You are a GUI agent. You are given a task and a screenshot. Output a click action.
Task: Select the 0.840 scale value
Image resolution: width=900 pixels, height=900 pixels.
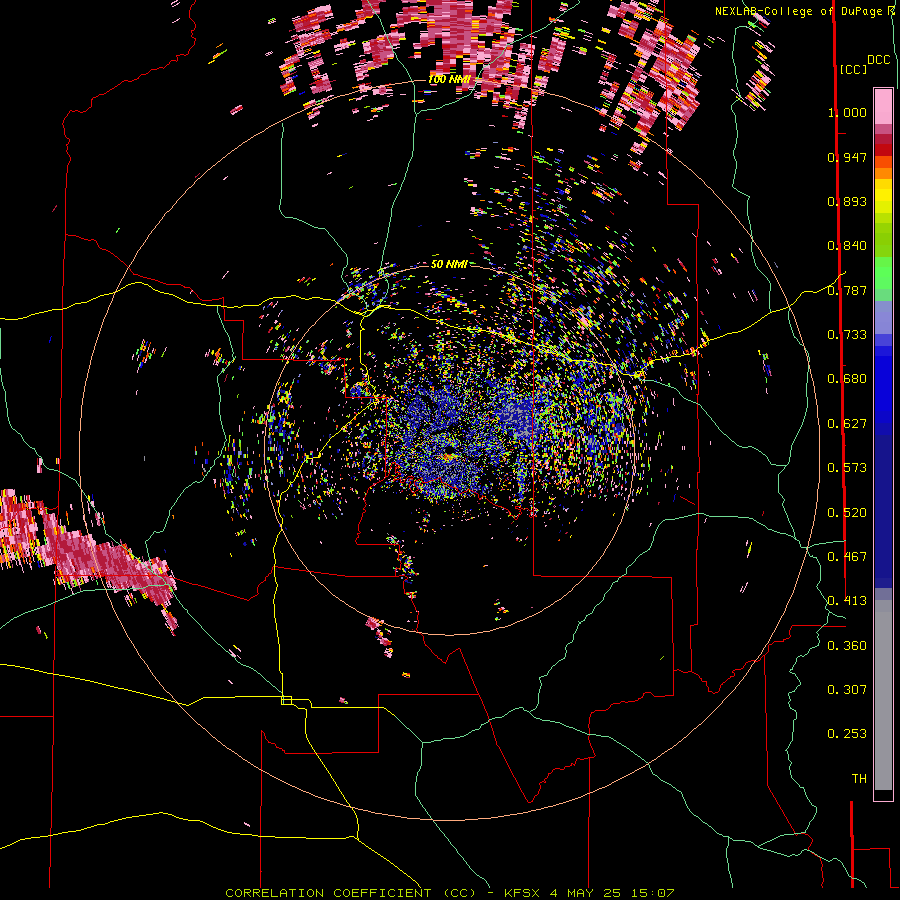[x=847, y=246]
